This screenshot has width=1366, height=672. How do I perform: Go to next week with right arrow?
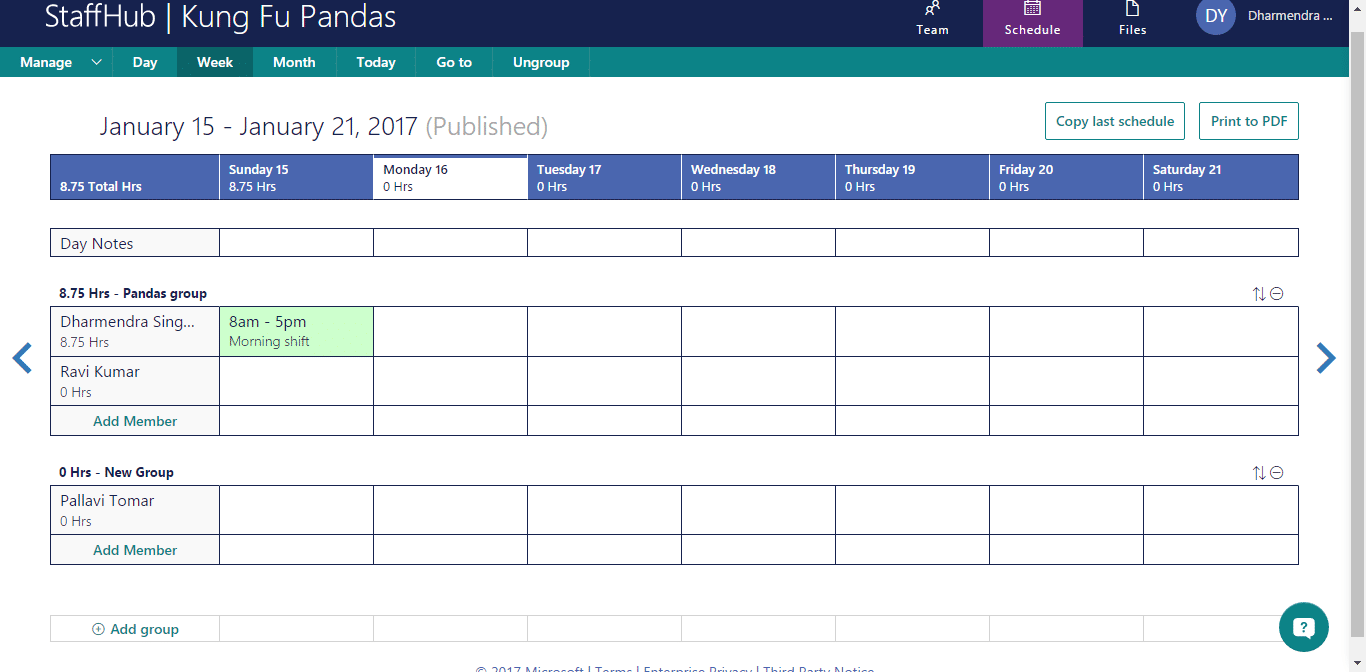tap(1326, 358)
